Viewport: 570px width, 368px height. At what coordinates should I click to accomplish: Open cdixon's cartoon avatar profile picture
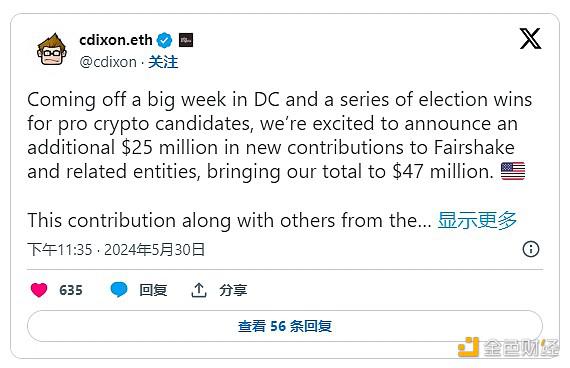52,49
